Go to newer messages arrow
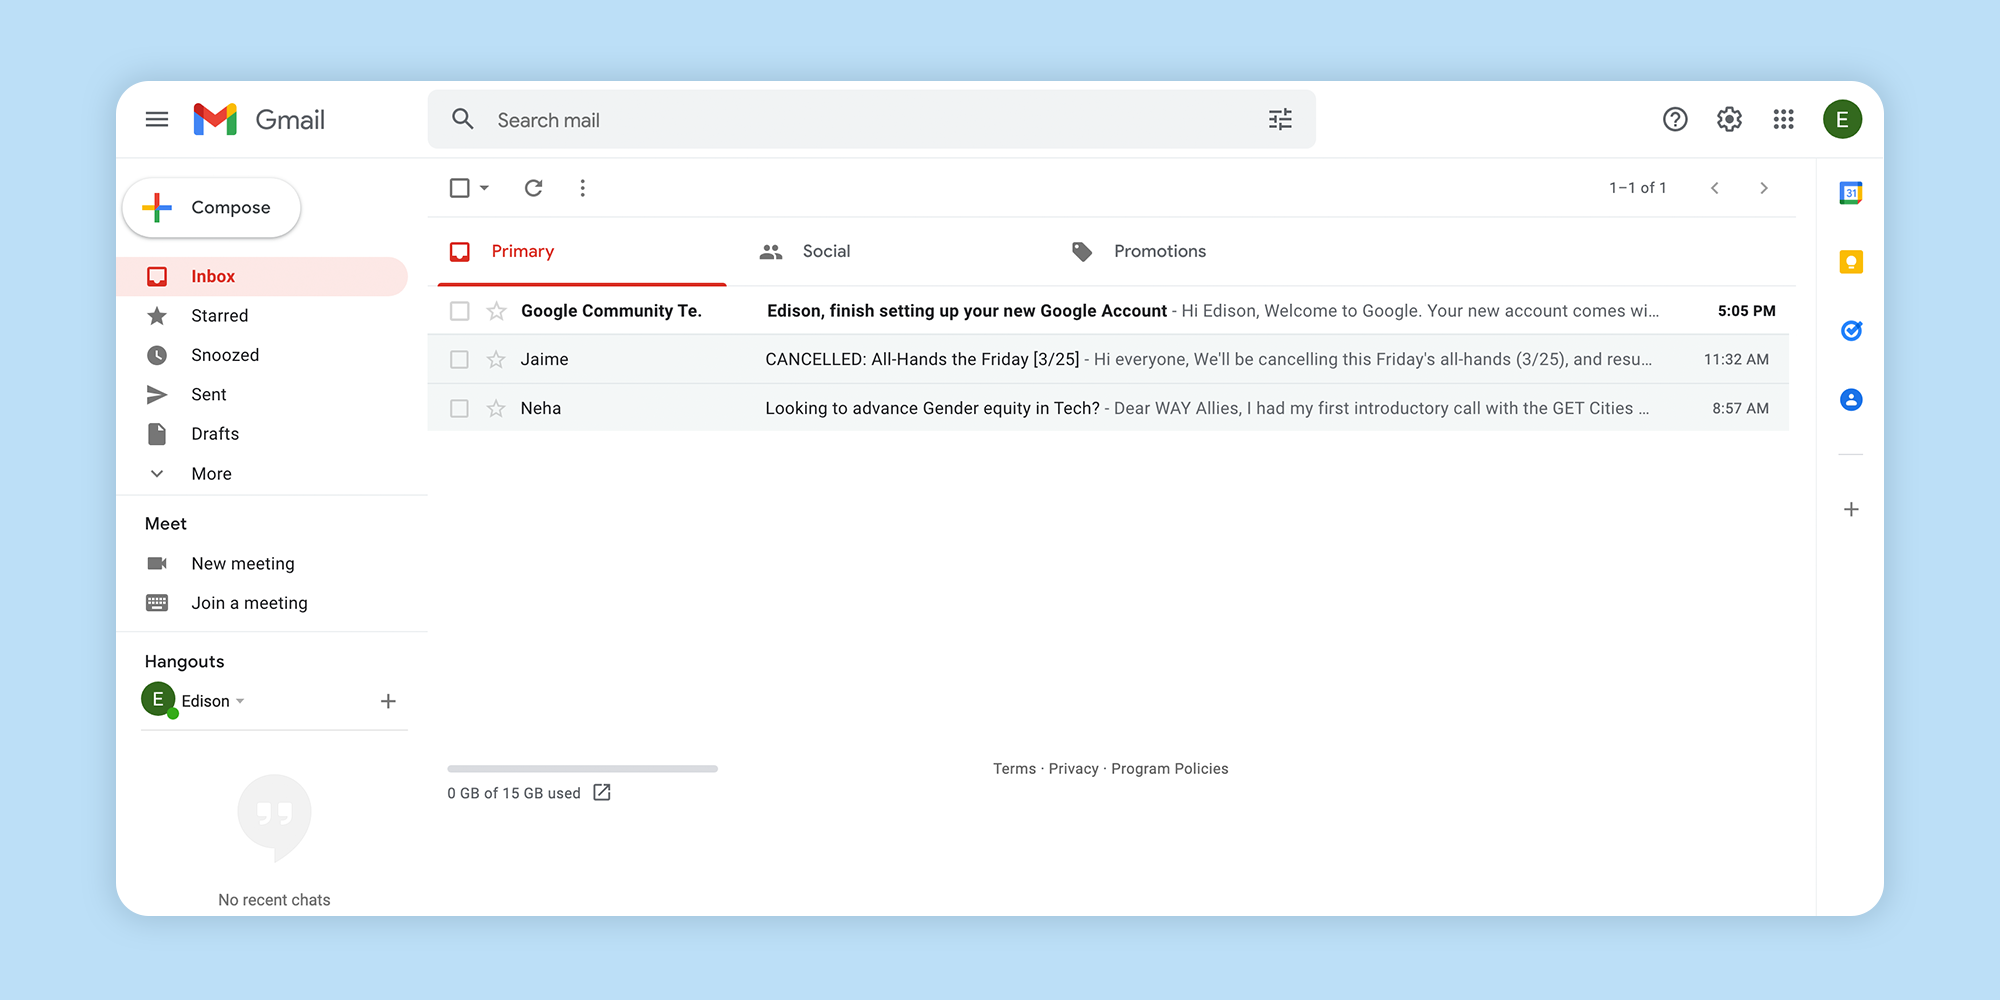Image resolution: width=2000 pixels, height=1000 pixels. pos(1715,188)
